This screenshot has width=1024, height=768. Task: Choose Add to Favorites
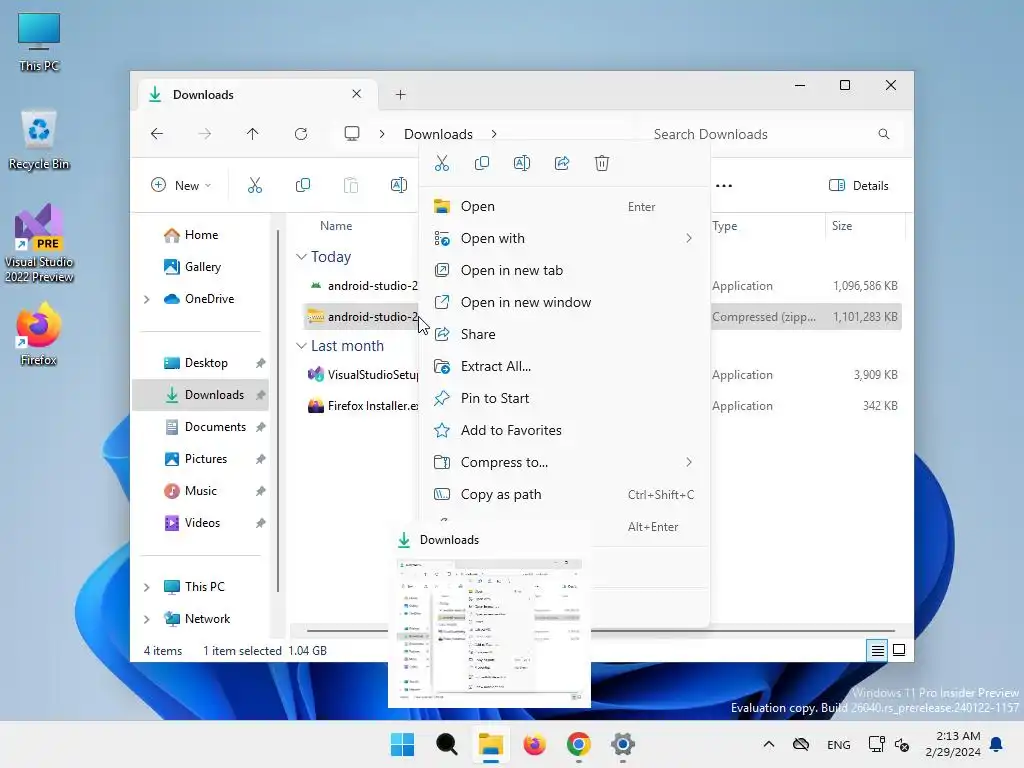pyautogui.click(x=564, y=430)
